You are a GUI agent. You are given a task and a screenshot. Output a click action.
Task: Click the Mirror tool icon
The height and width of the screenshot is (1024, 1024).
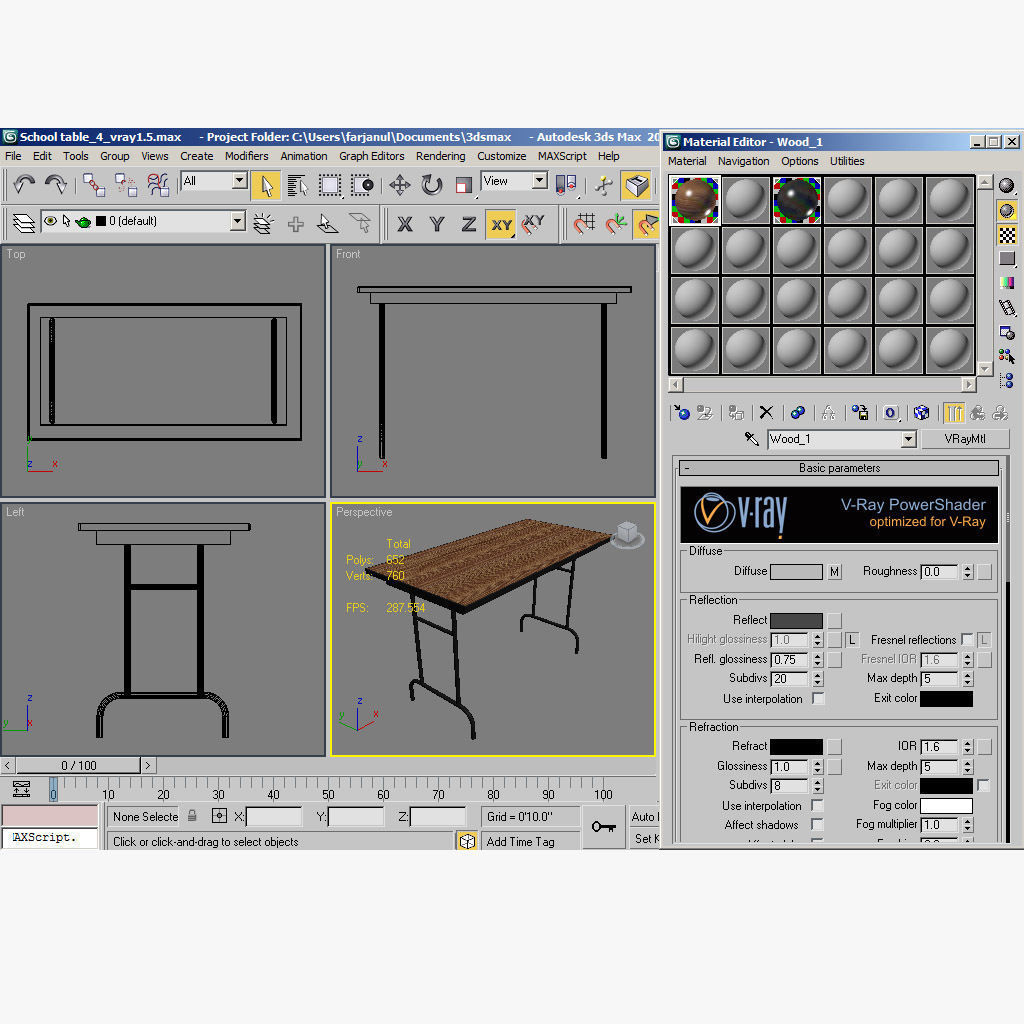pyautogui.click(x=566, y=185)
